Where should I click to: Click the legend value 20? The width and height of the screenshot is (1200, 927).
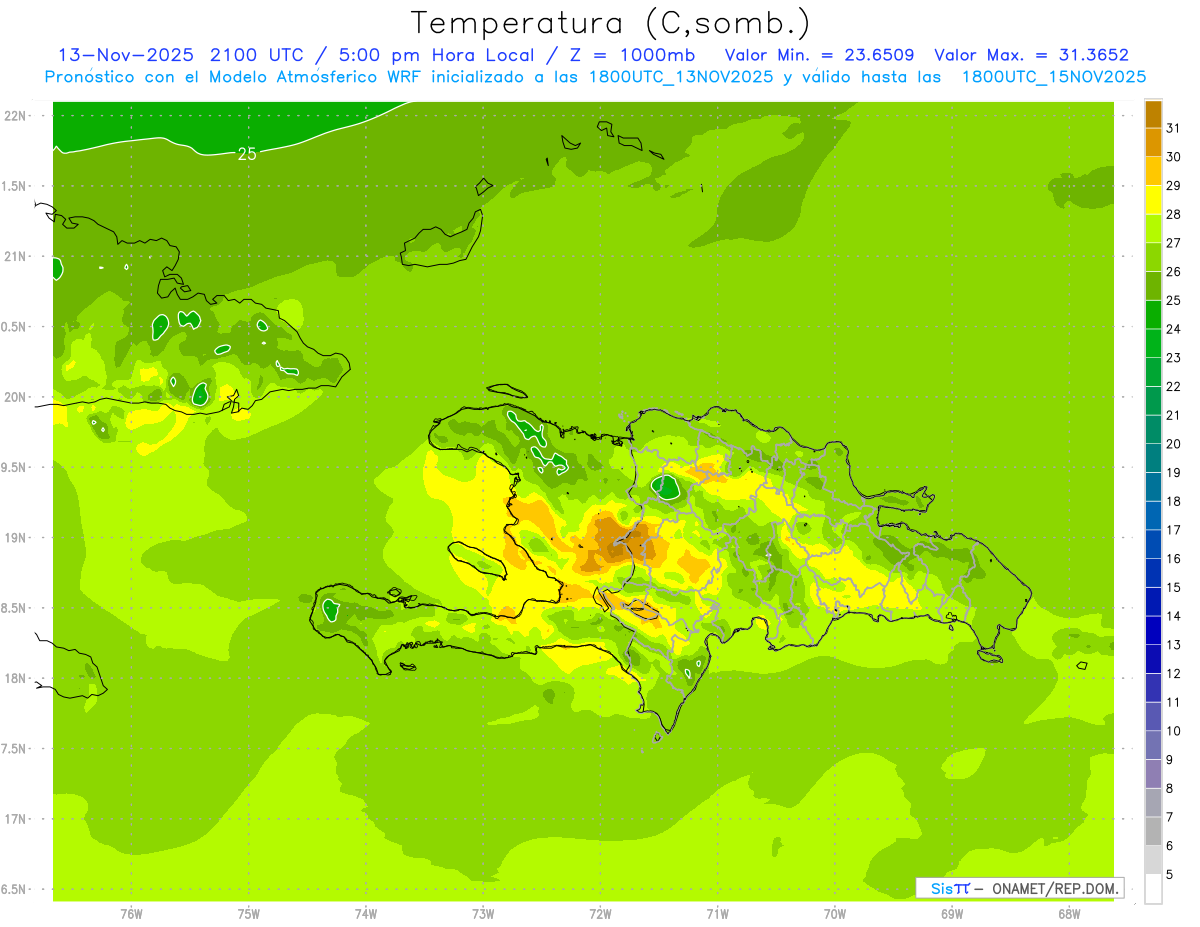(x=1174, y=444)
